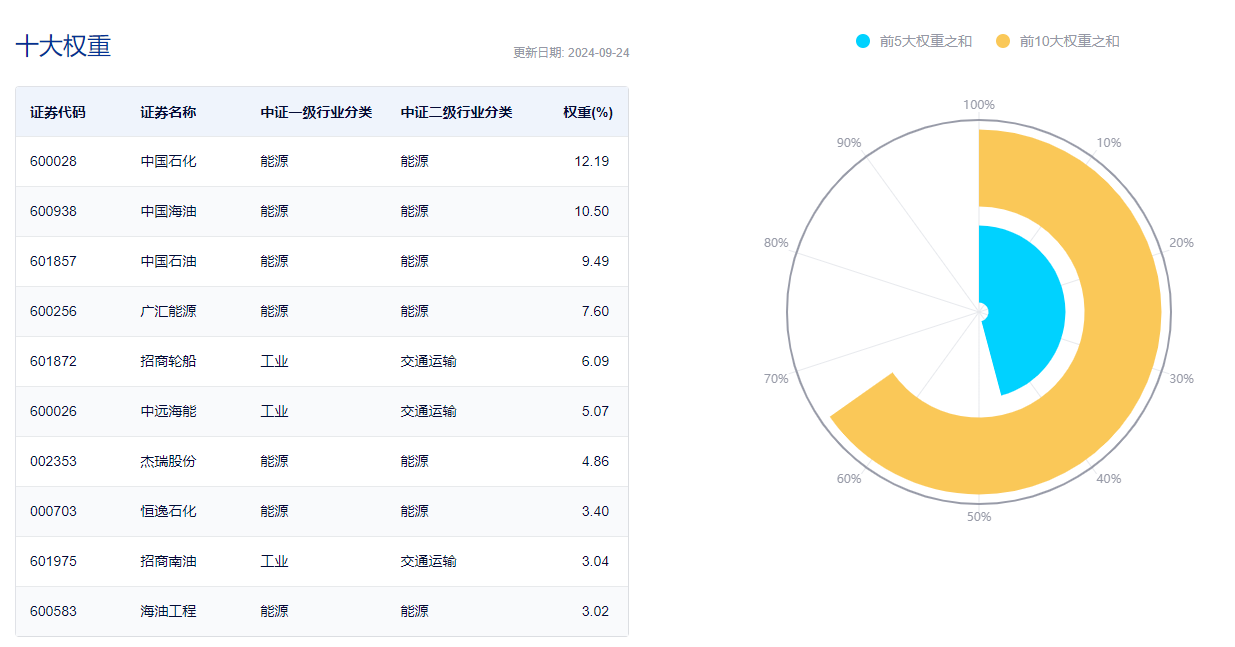Click the 十大权重 section heading
This screenshot has height=647, width=1235.
click(x=64, y=46)
